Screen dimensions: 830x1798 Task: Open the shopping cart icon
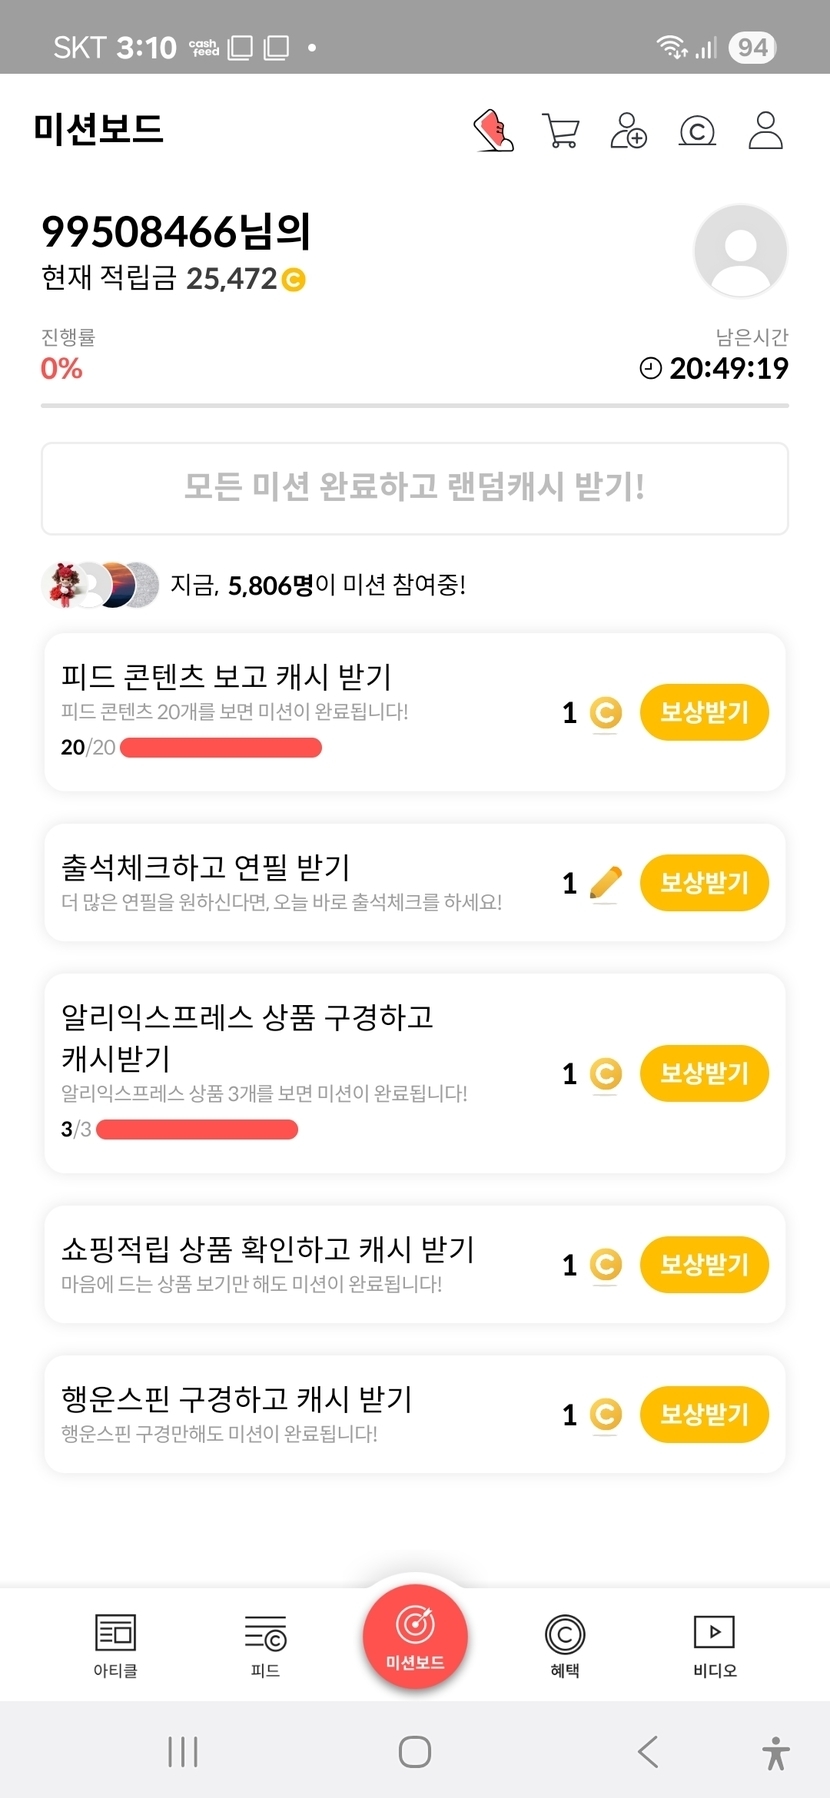[560, 130]
